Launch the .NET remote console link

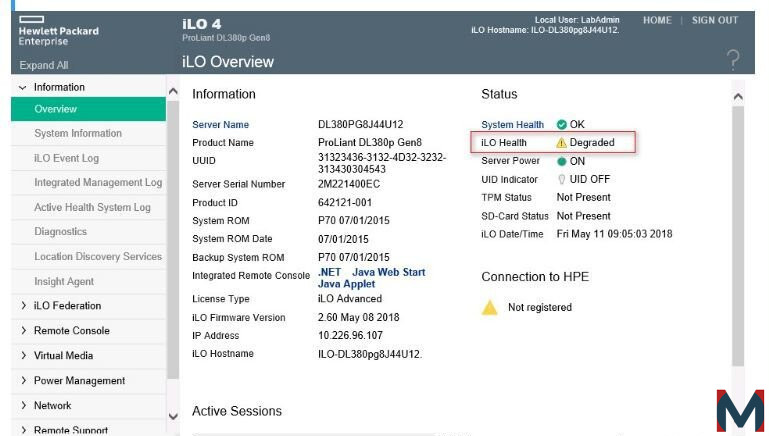330,272
